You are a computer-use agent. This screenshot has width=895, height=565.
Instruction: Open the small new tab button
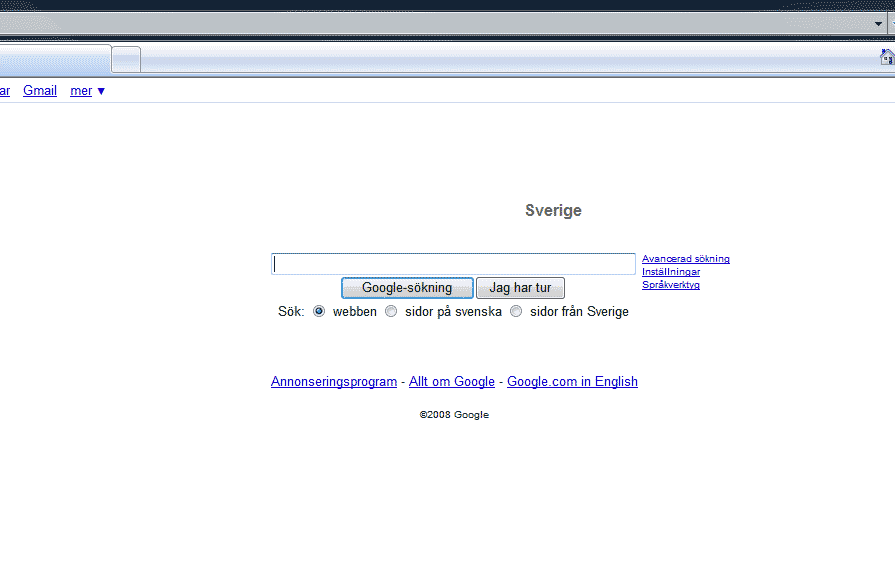coord(126,59)
